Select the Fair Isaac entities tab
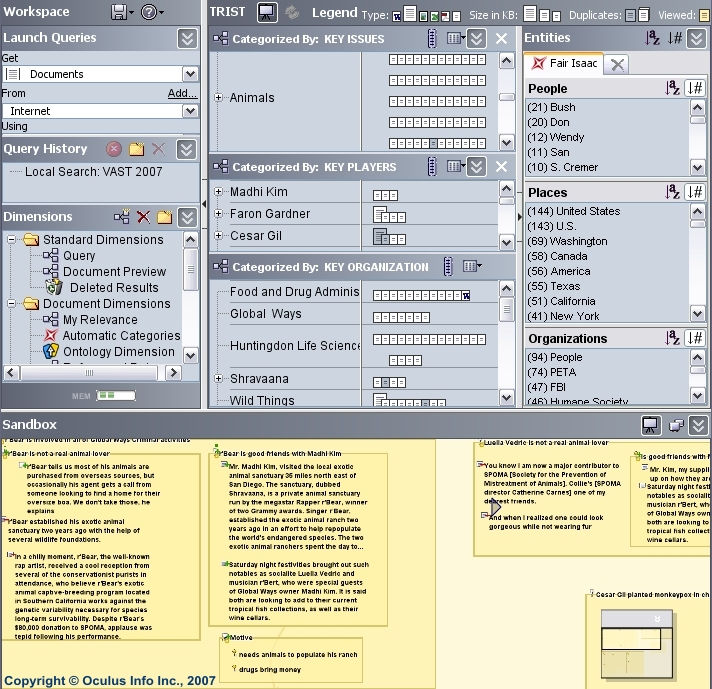This screenshot has width=712, height=689. 564,63
